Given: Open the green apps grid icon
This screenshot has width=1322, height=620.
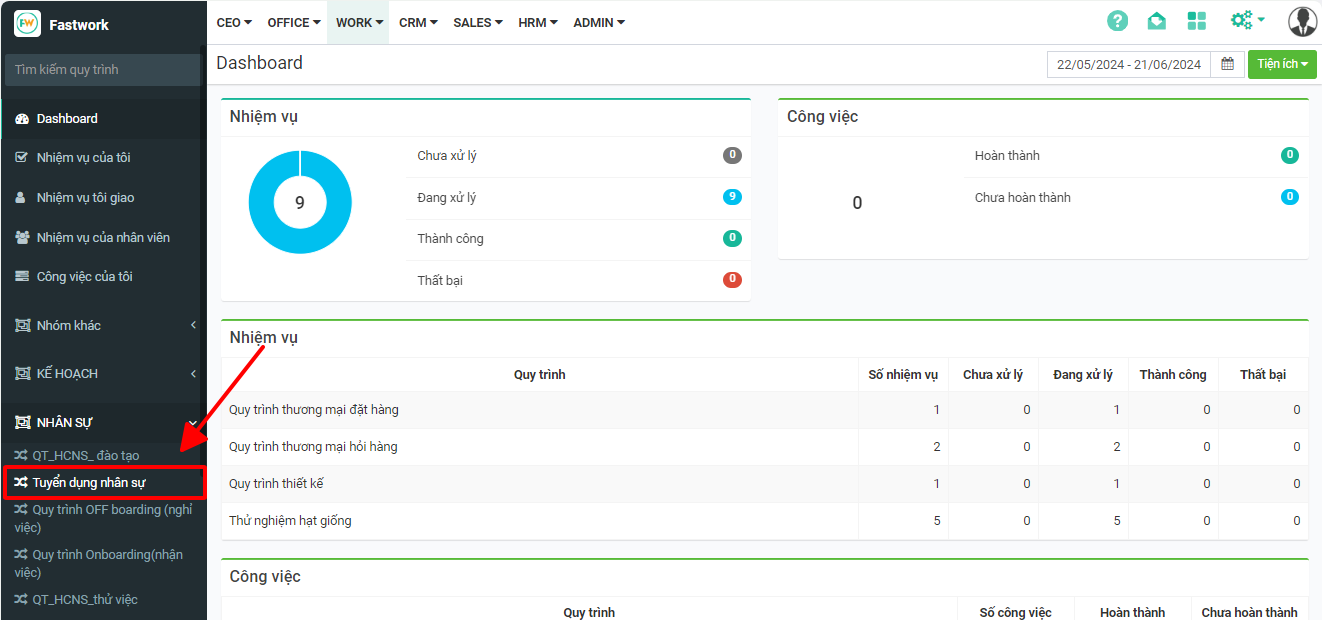Looking at the screenshot, I should coord(1196,21).
